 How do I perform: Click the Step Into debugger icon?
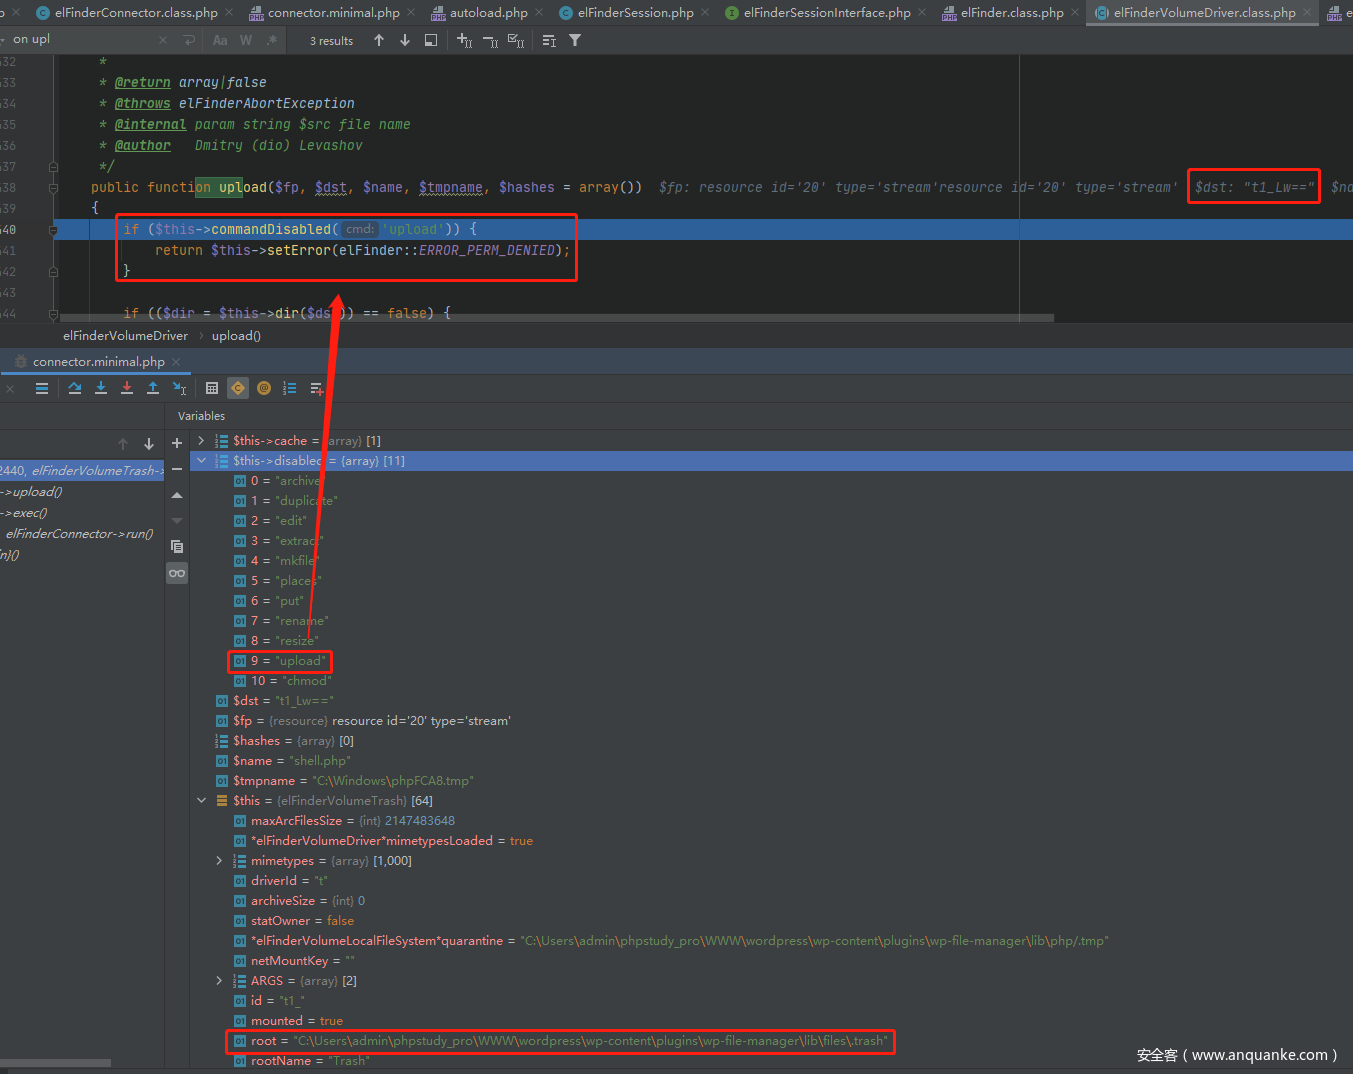(x=101, y=388)
